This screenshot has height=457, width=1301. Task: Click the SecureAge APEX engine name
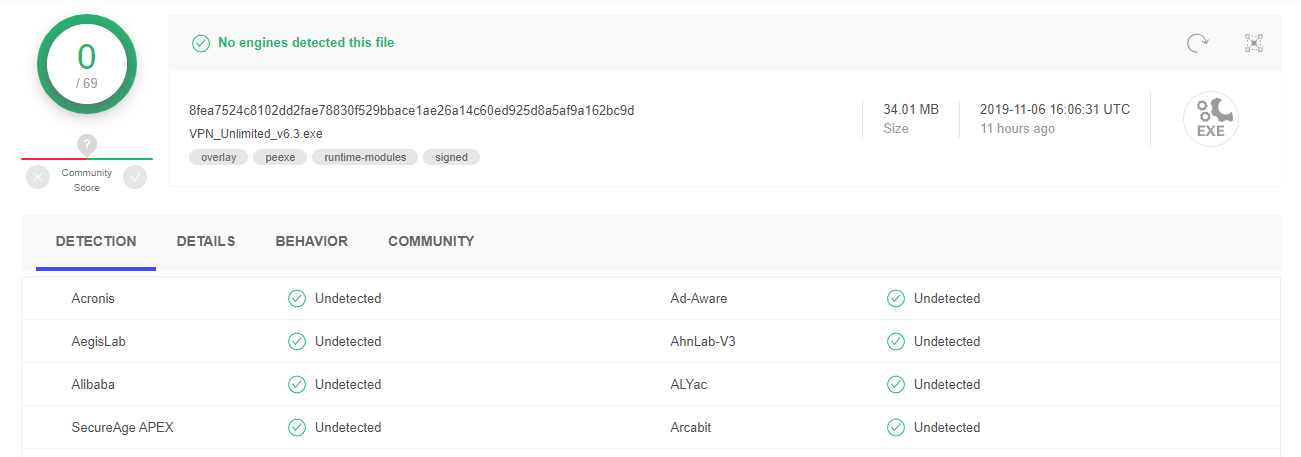pyautogui.click(x=123, y=427)
